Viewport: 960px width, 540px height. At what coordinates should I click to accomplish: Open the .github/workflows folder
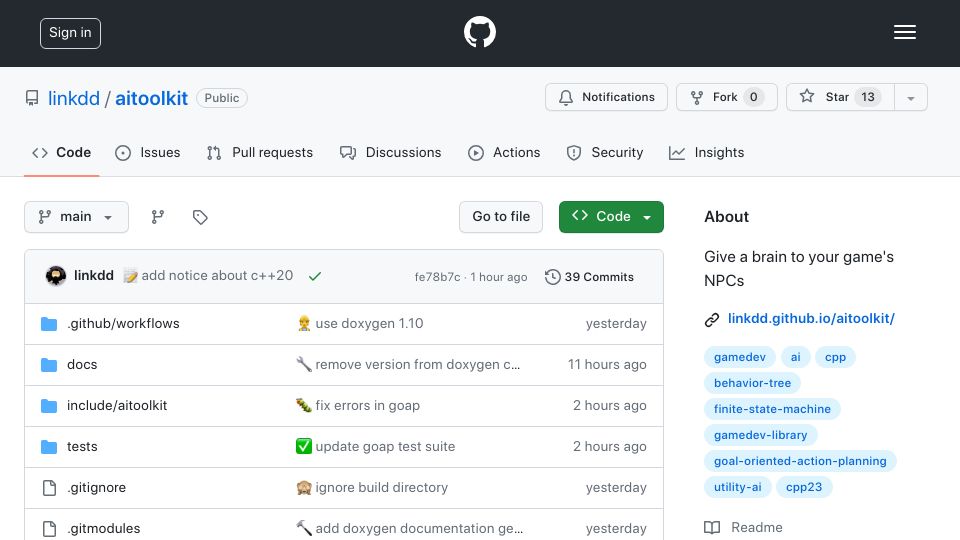123,323
